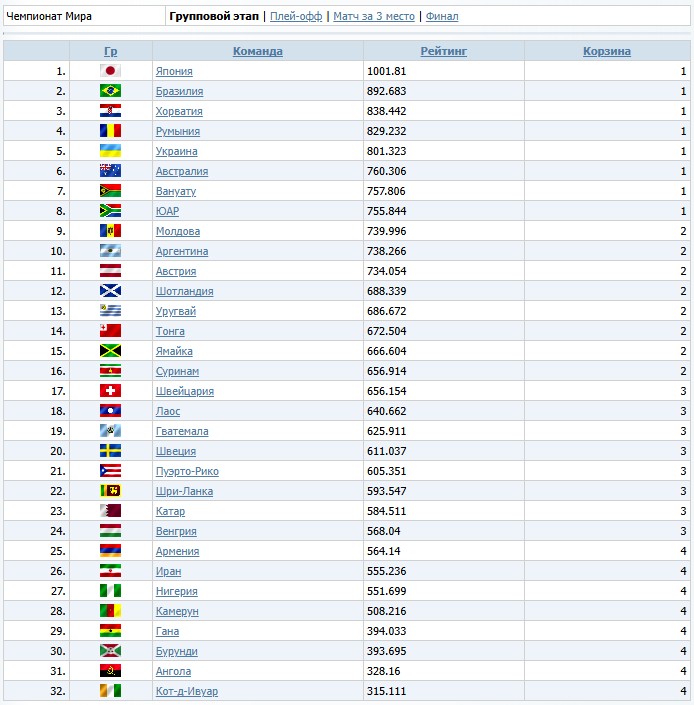Image resolution: width=694 pixels, height=705 pixels.
Task: Go to the Финал tab
Action: tap(442, 16)
